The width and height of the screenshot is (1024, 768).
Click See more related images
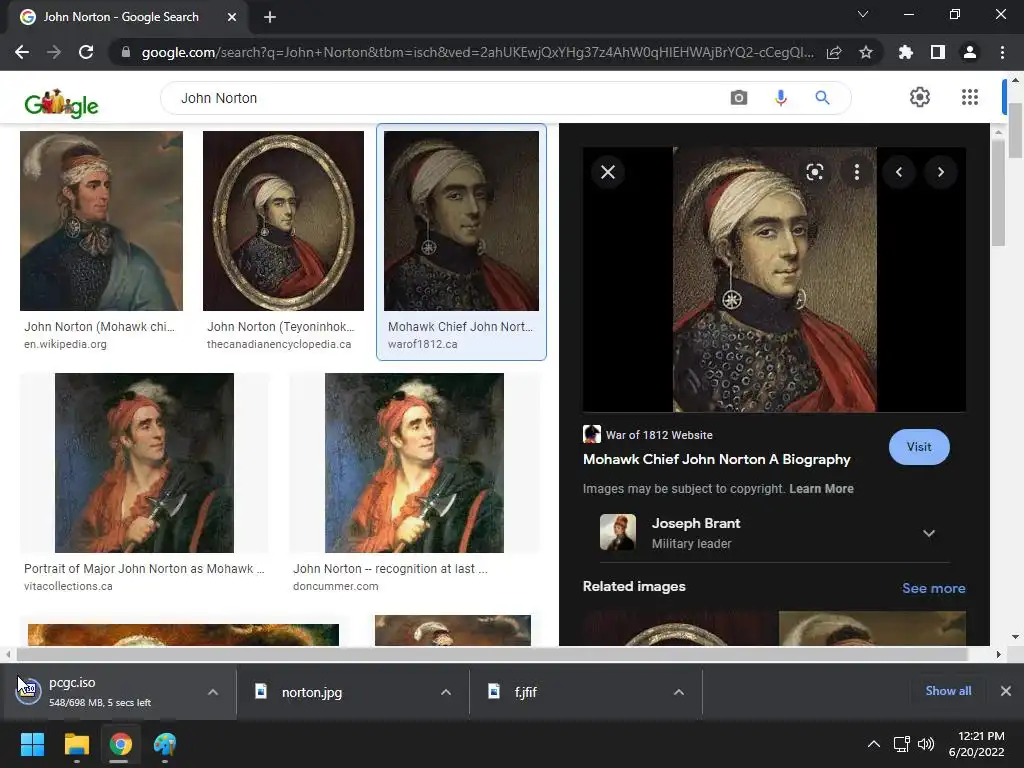click(933, 588)
